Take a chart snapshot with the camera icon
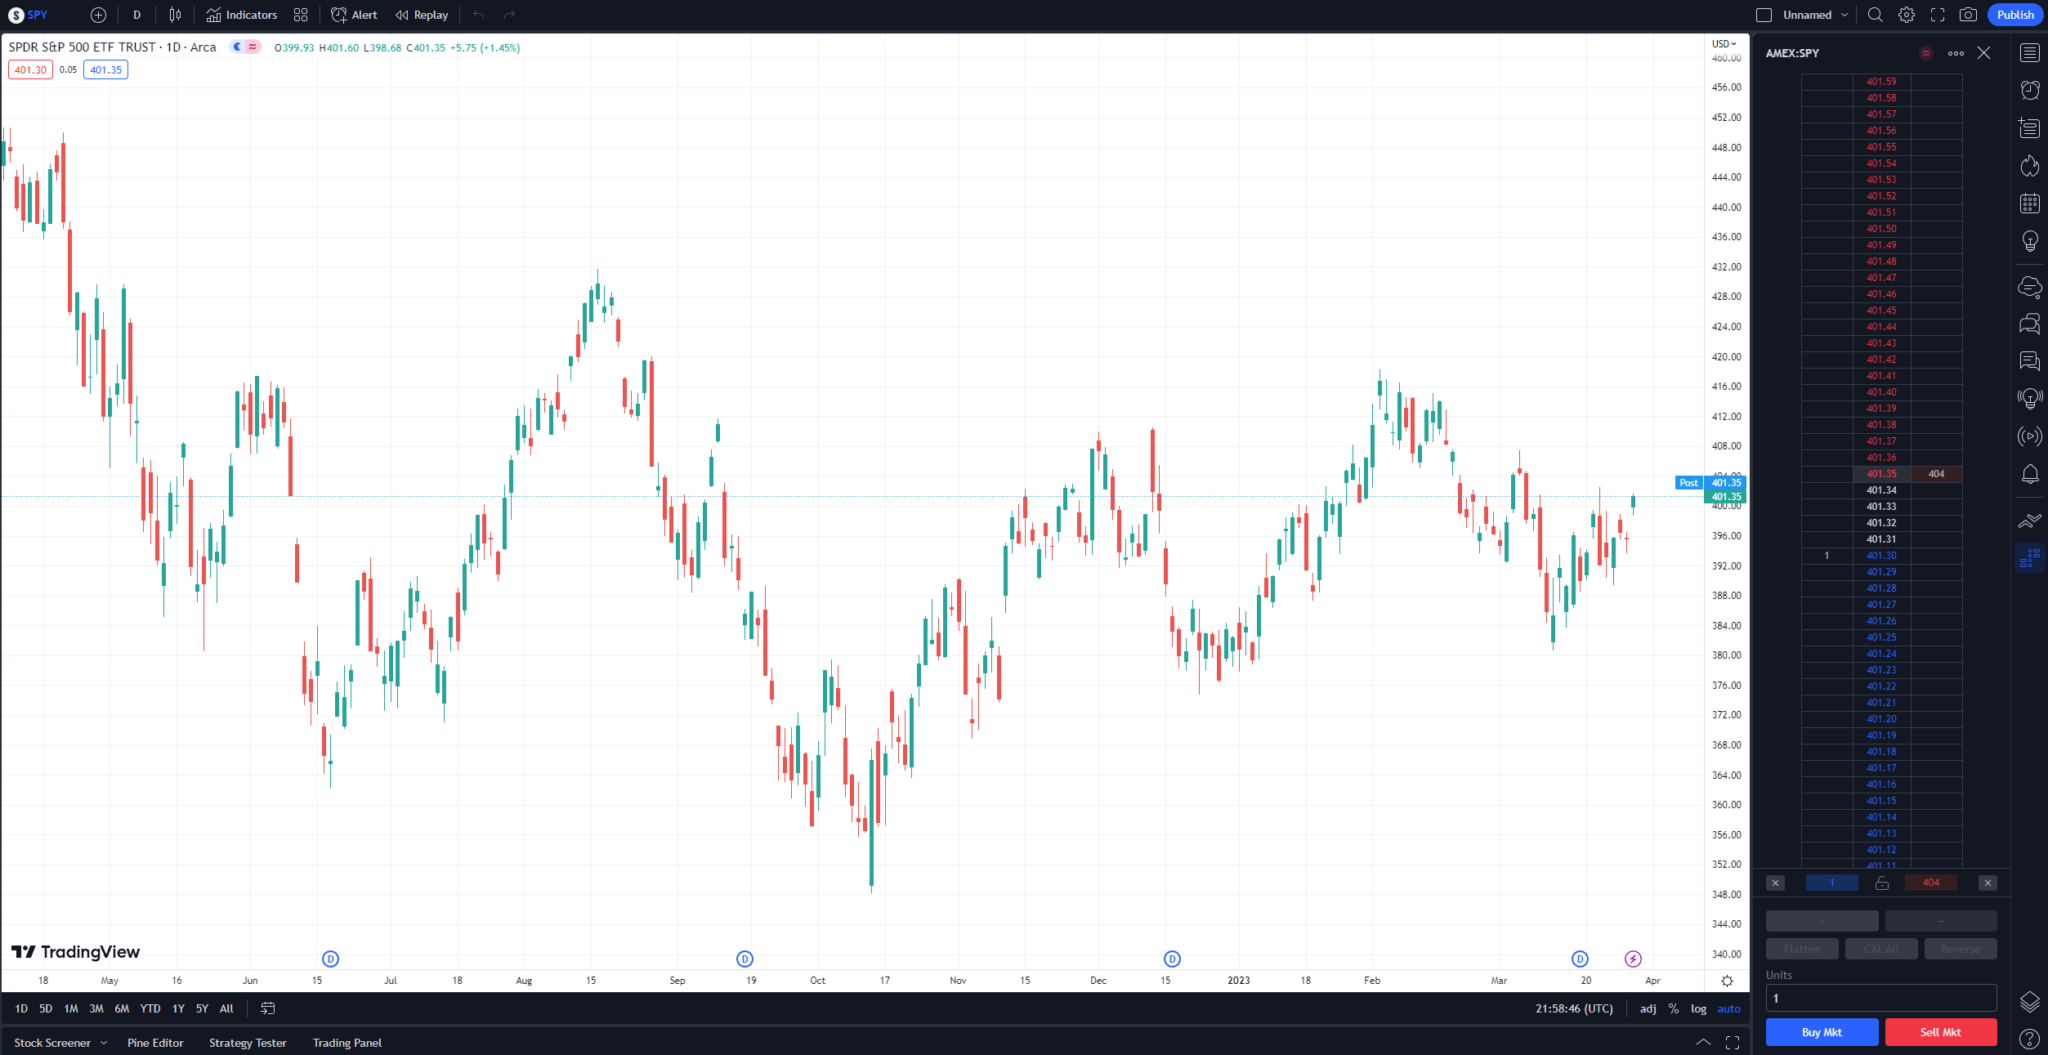2048x1055 pixels. (x=1968, y=15)
